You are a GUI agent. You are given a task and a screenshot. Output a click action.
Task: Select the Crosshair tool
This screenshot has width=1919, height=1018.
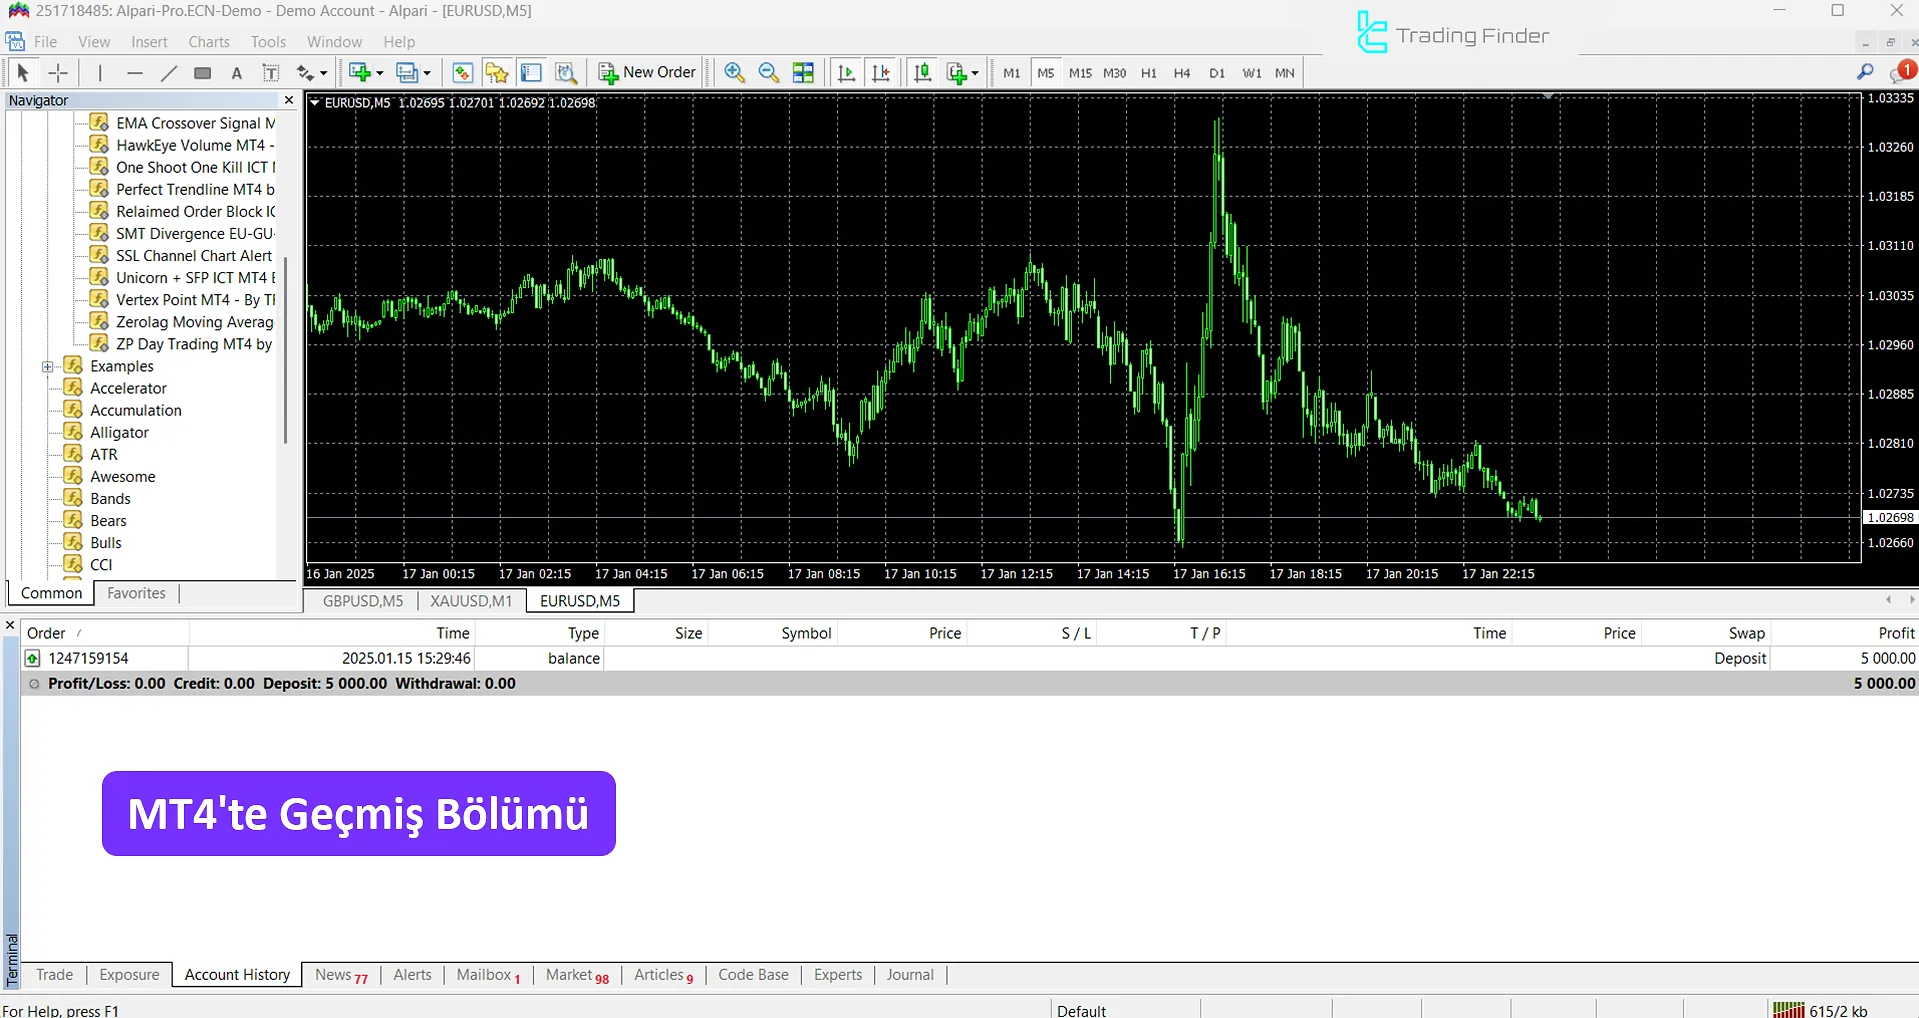pos(58,73)
